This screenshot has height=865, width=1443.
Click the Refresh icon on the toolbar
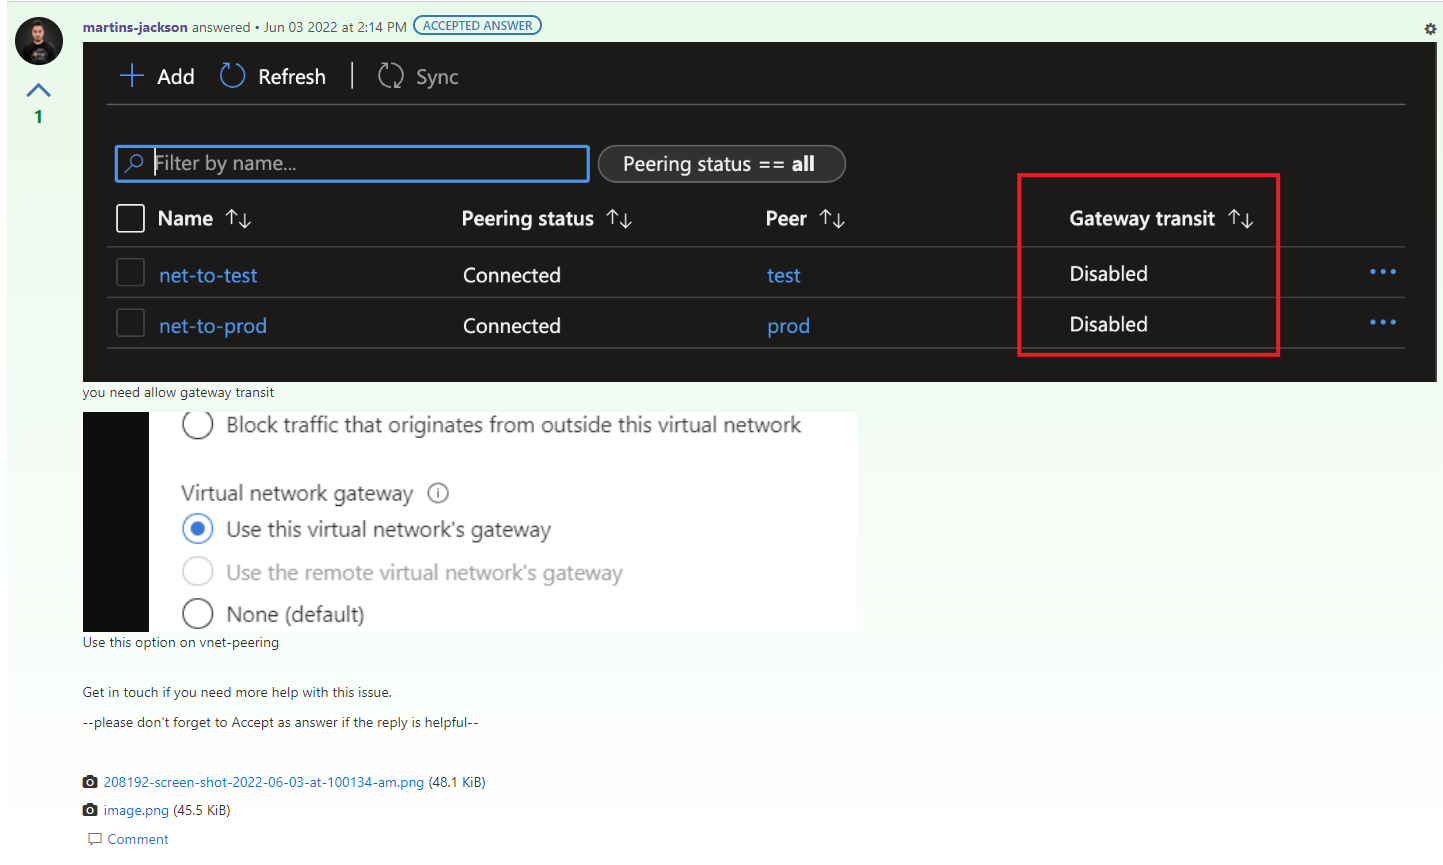[x=231, y=76]
